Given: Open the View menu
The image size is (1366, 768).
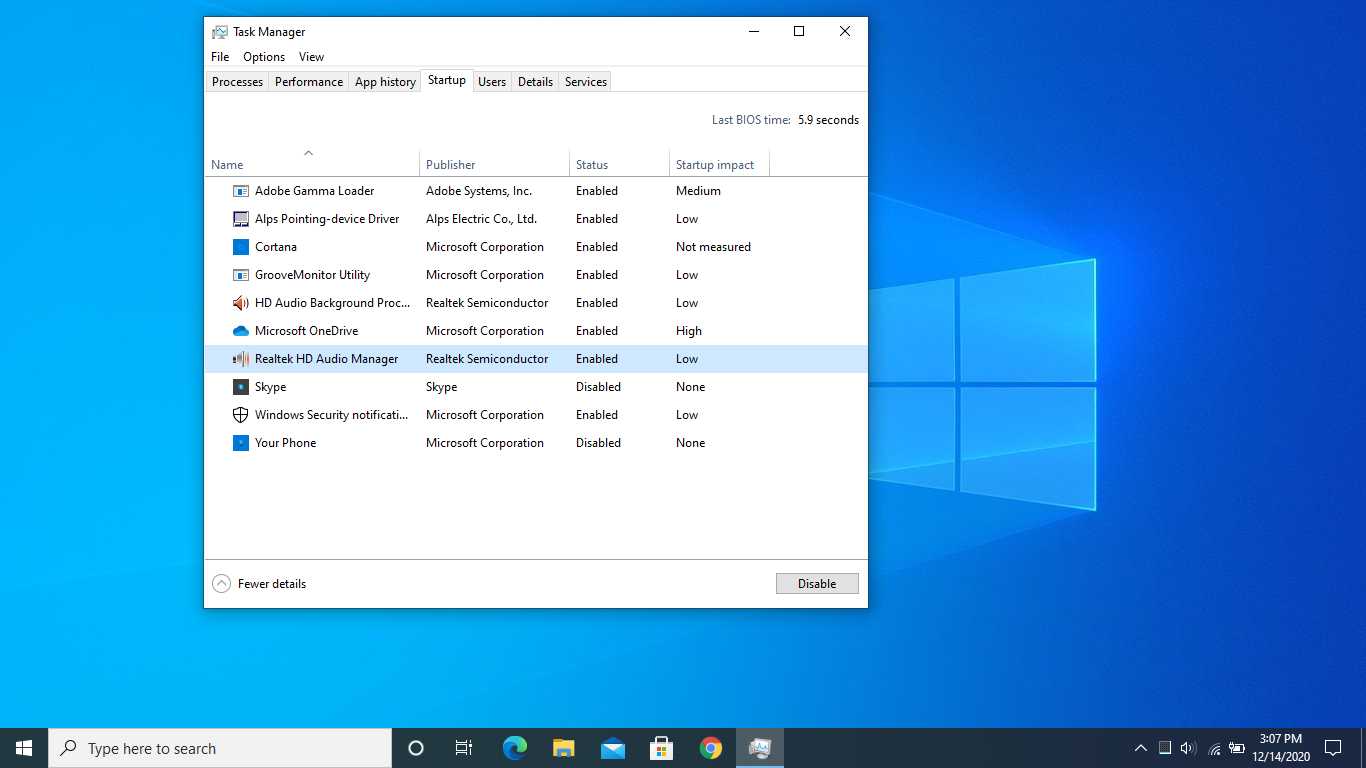Looking at the screenshot, I should pyautogui.click(x=311, y=57).
